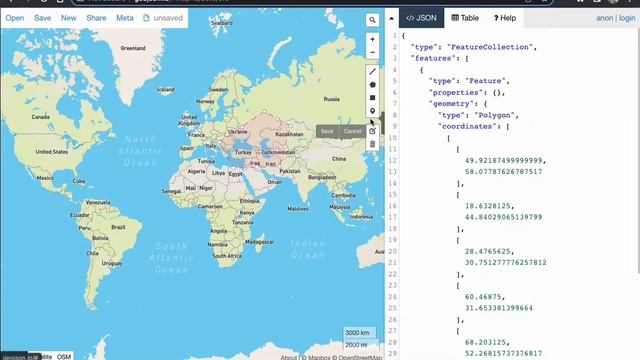The width and height of the screenshot is (640, 360).
Task: Click the New menu item
Action: (69, 18)
